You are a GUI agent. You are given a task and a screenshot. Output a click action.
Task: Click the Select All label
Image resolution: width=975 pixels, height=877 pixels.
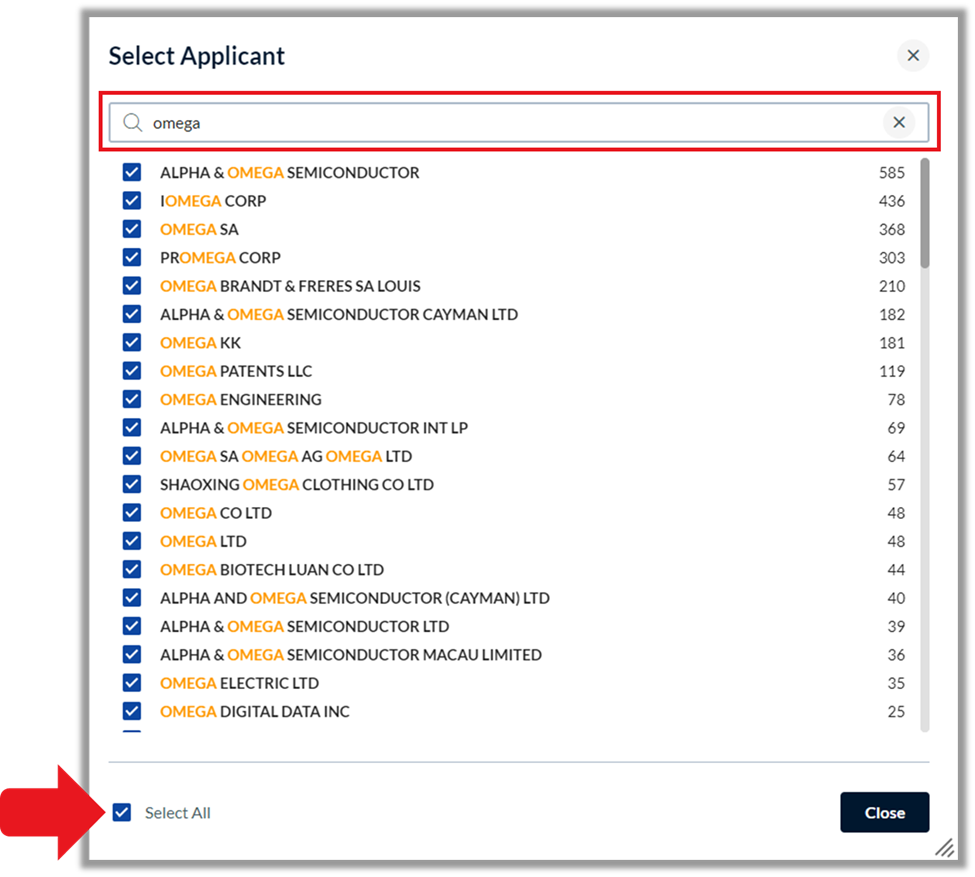[x=178, y=813]
